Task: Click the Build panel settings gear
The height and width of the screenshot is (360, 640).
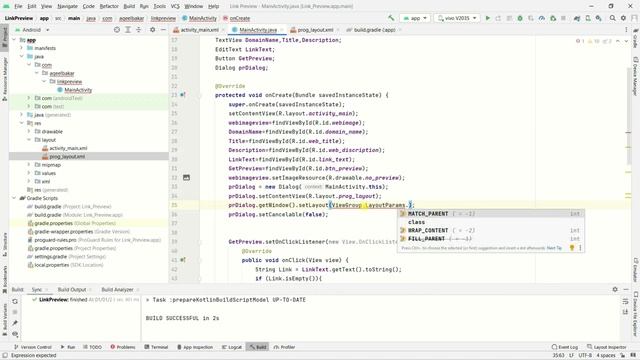Action: coord(615,289)
